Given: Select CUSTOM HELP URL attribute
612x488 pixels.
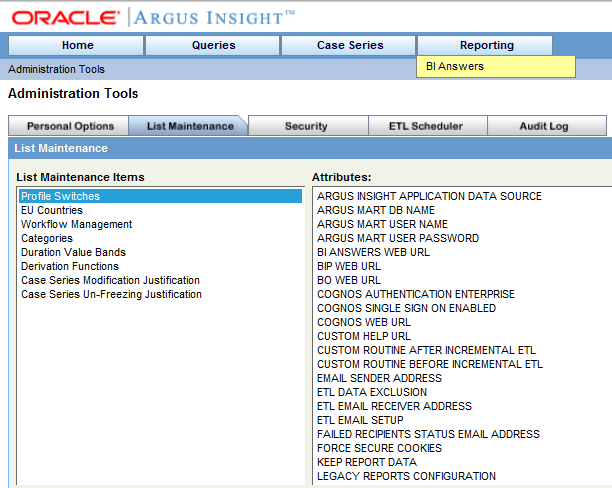Looking at the screenshot, I should (x=364, y=336).
